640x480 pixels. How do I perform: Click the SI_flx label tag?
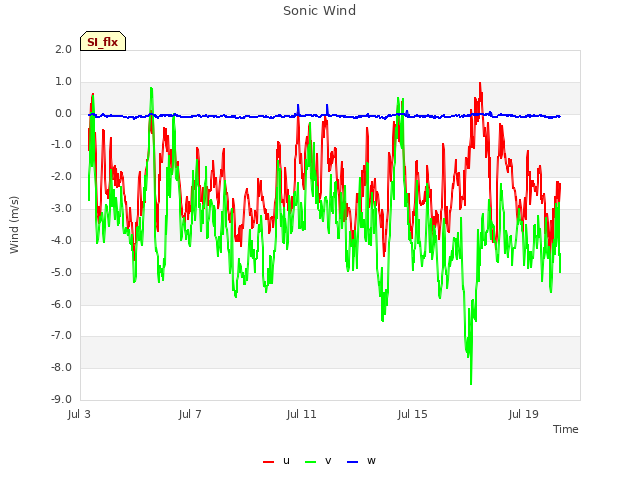point(103,41)
